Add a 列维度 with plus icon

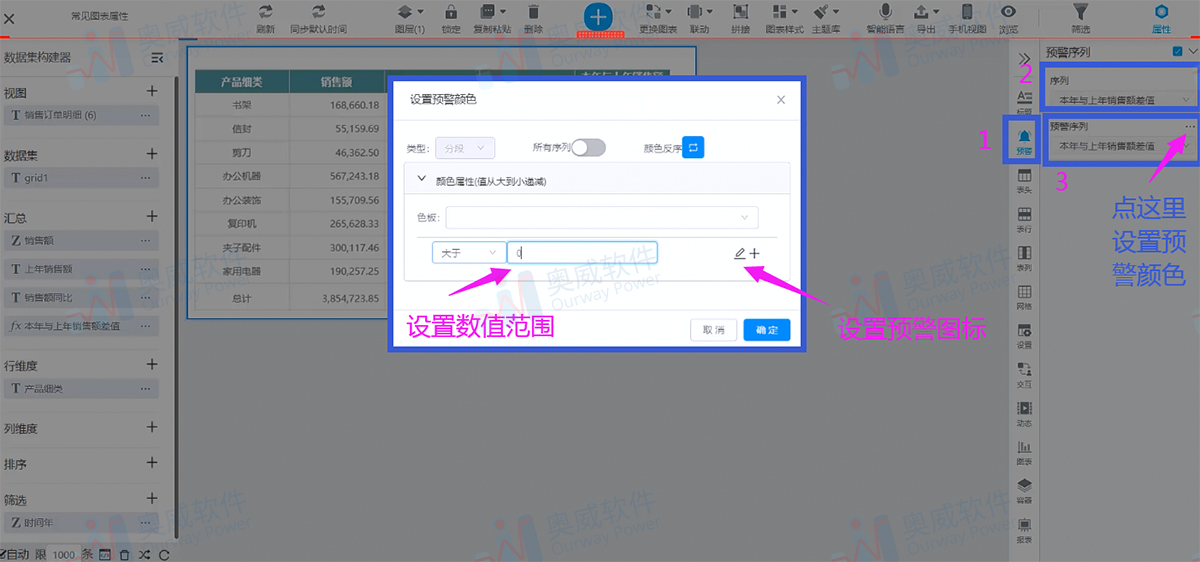(152, 427)
